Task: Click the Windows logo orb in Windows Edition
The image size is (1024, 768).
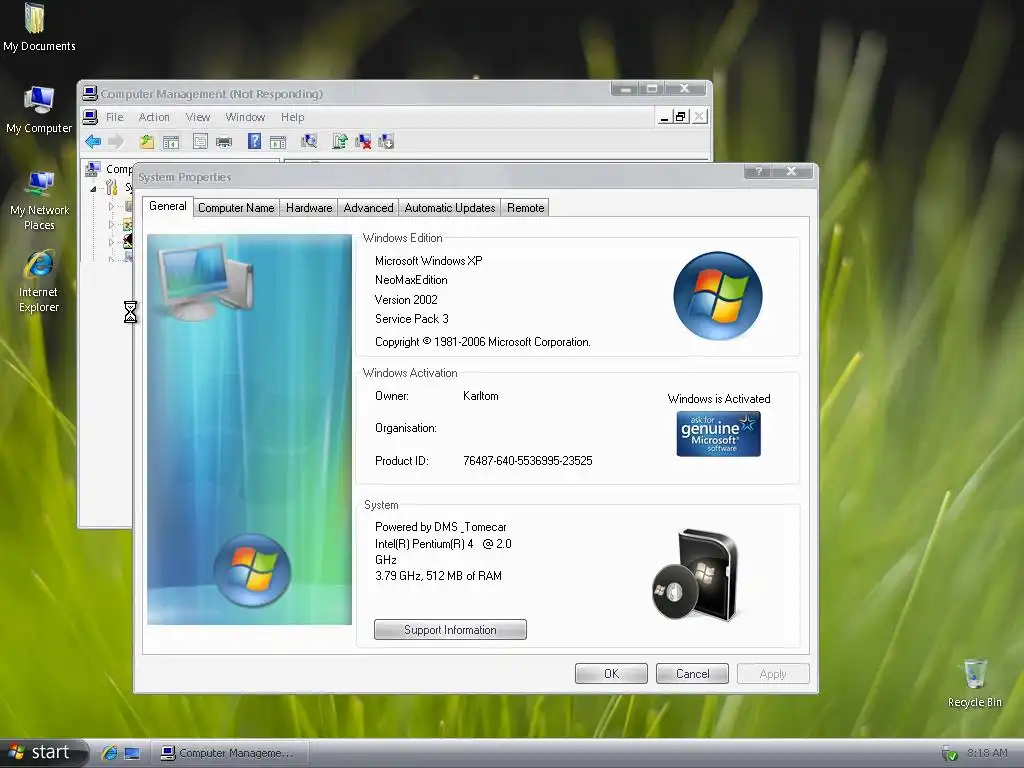Action: 718,296
